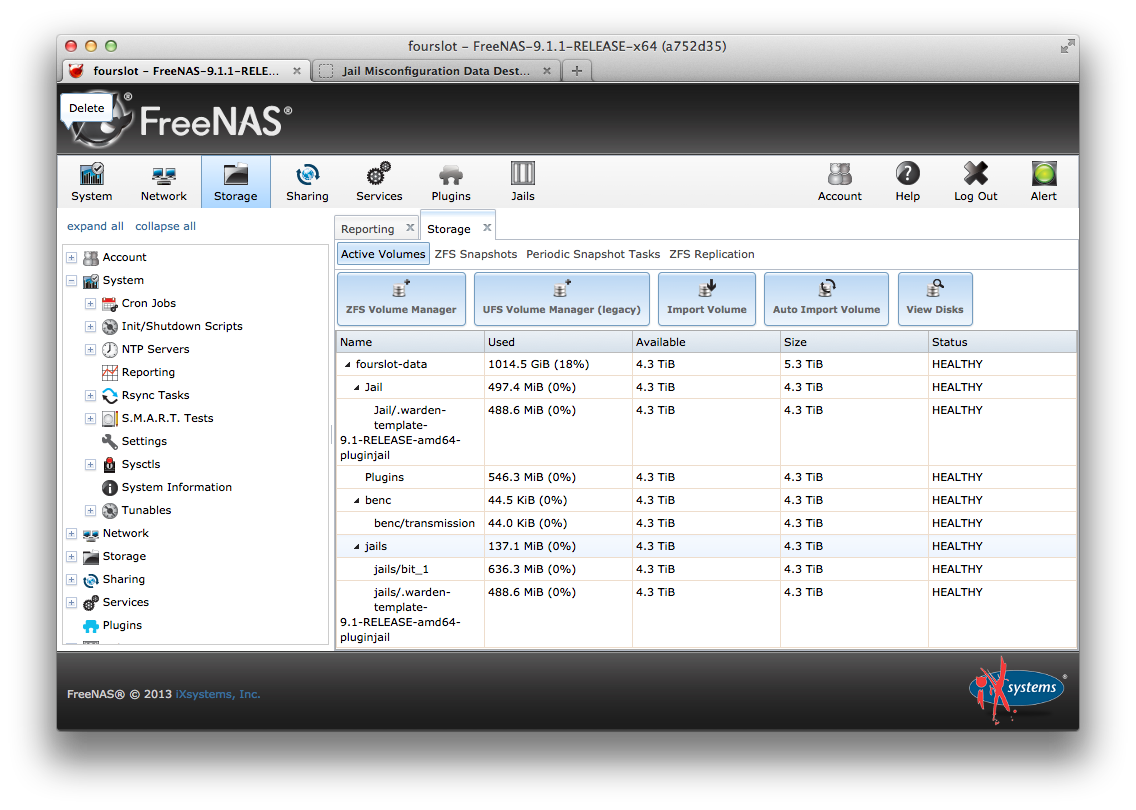
Task: Expand the NTP Servers tree node
Action: tap(91, 349)
